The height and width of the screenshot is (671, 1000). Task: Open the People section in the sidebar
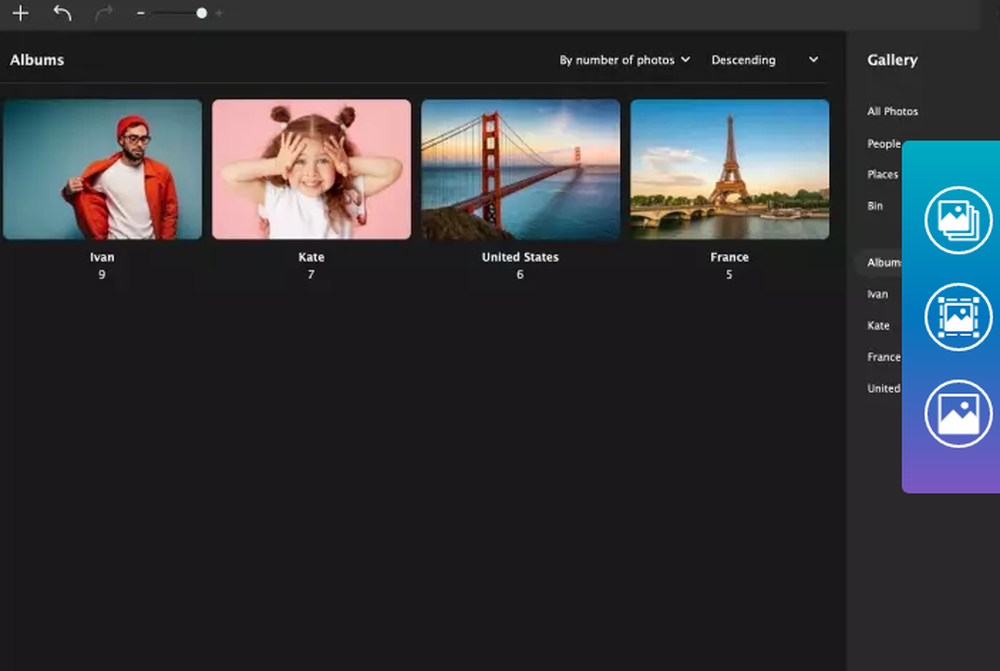[x=884, y=143]
